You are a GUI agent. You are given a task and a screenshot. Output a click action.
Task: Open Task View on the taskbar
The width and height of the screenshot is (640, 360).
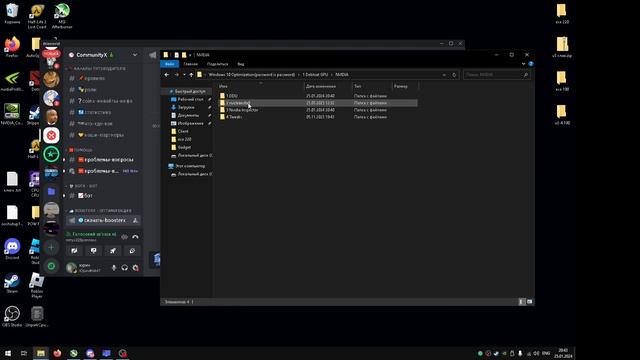coord(24,353)
